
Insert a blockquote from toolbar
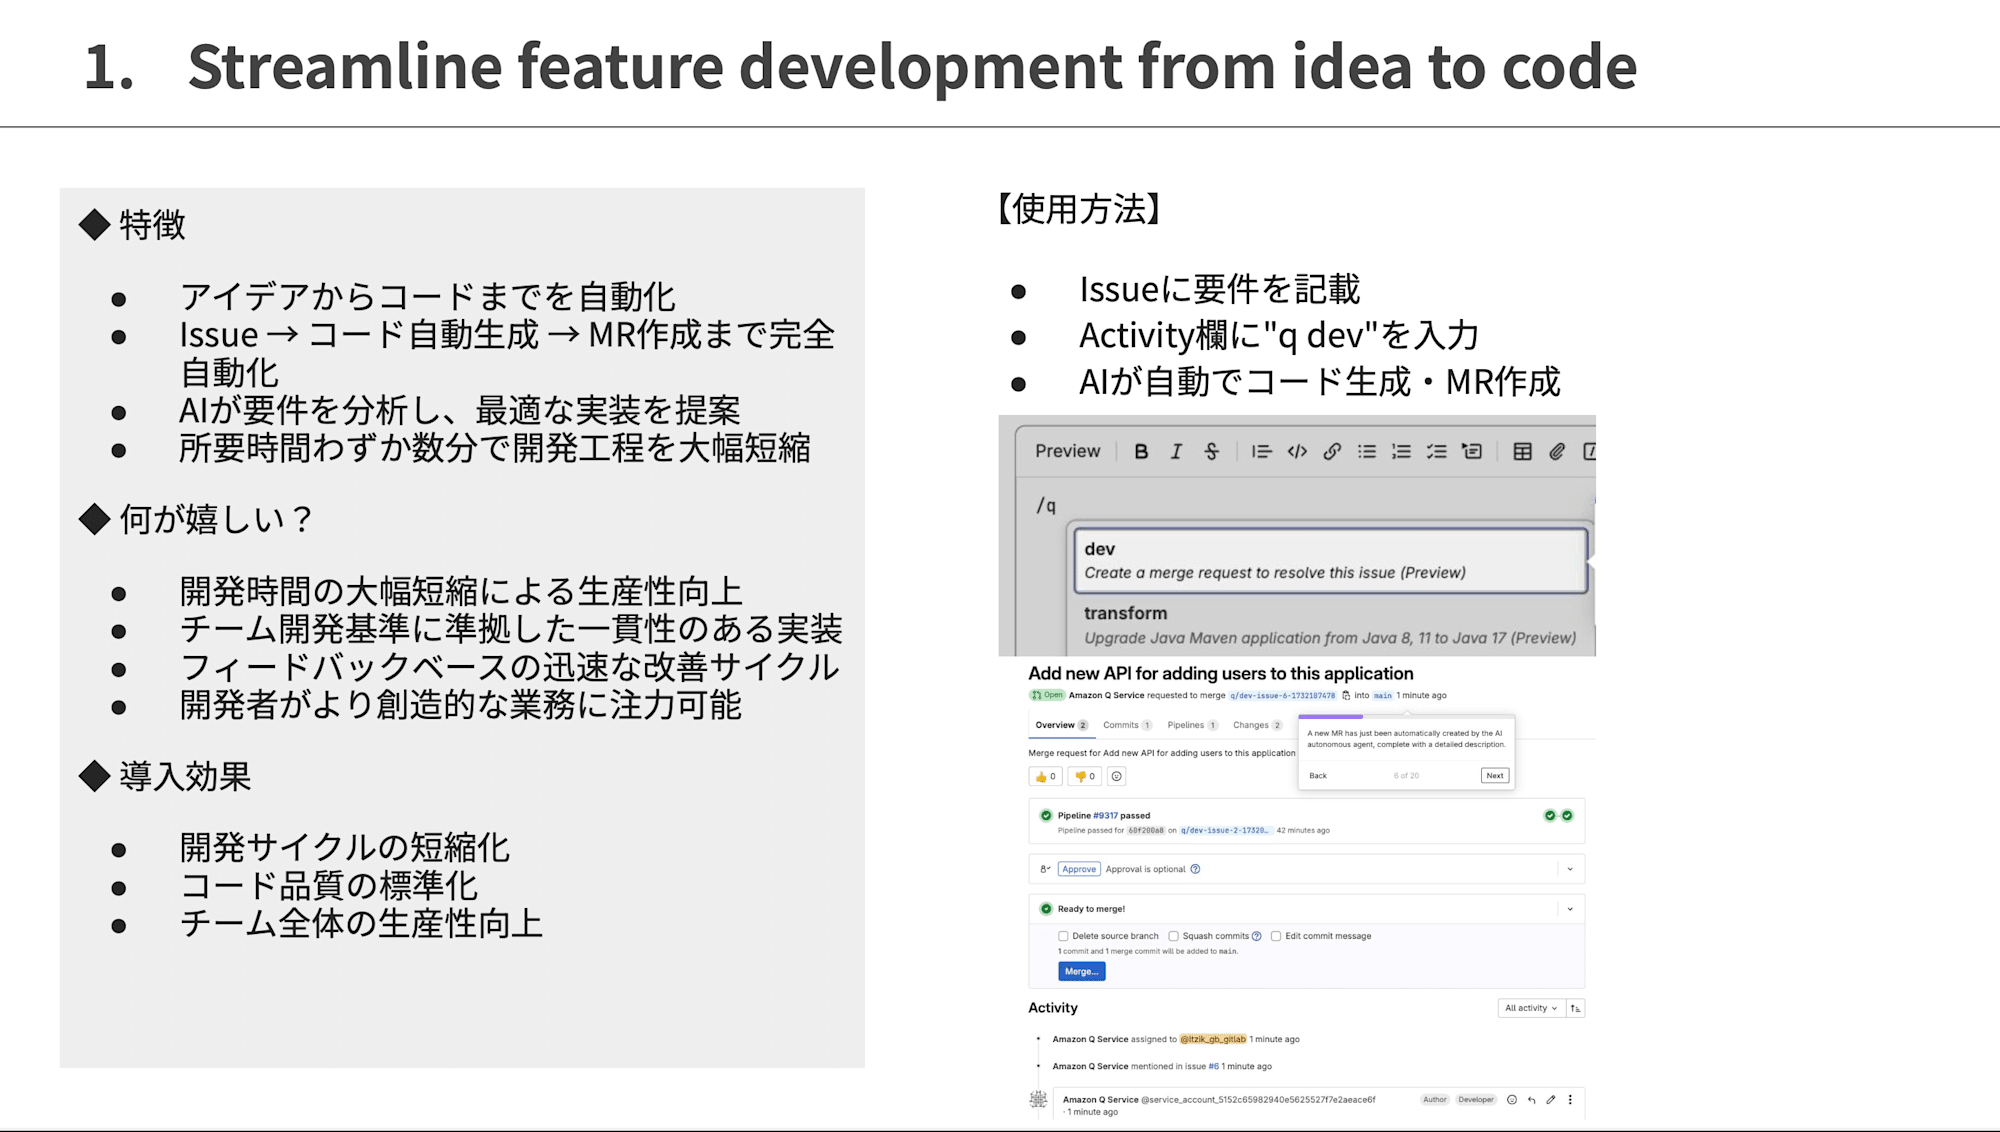(x=1262, y=452)
